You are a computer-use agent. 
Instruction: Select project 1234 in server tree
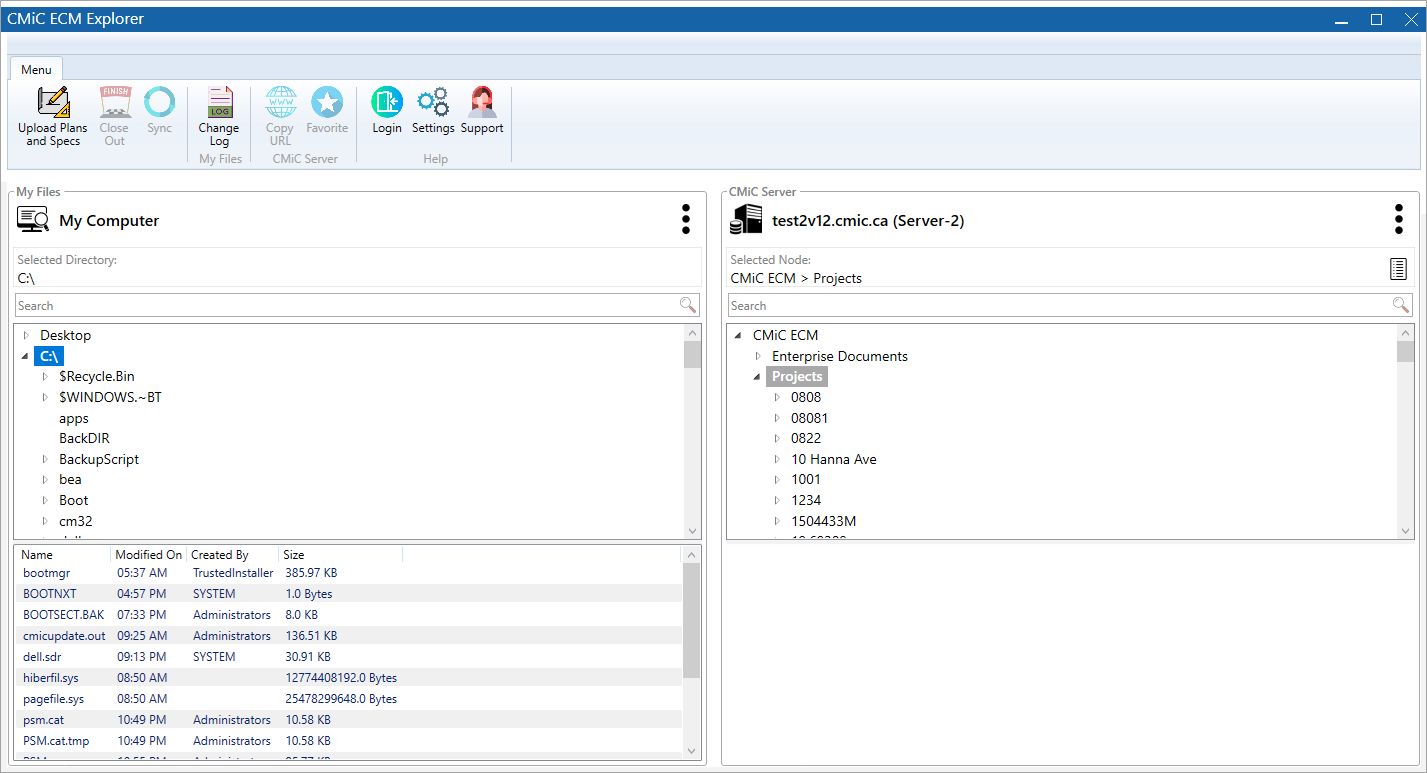pos(806,500)
